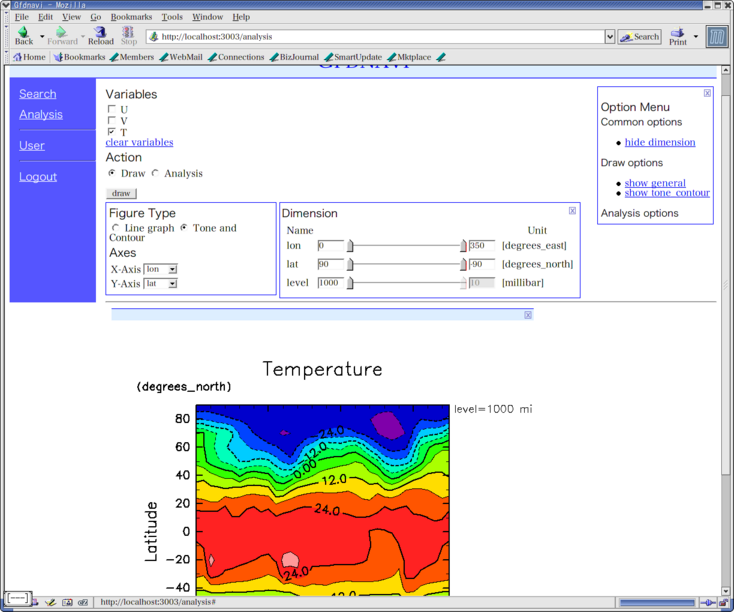Click the hide dimension link
This screenshot has height=612, width=734.
coord(660,142)
